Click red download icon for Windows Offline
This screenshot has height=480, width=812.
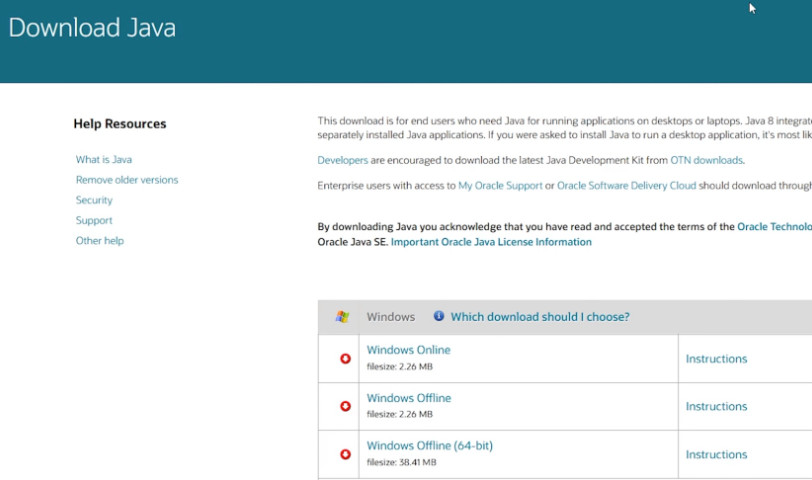[345, 406]
